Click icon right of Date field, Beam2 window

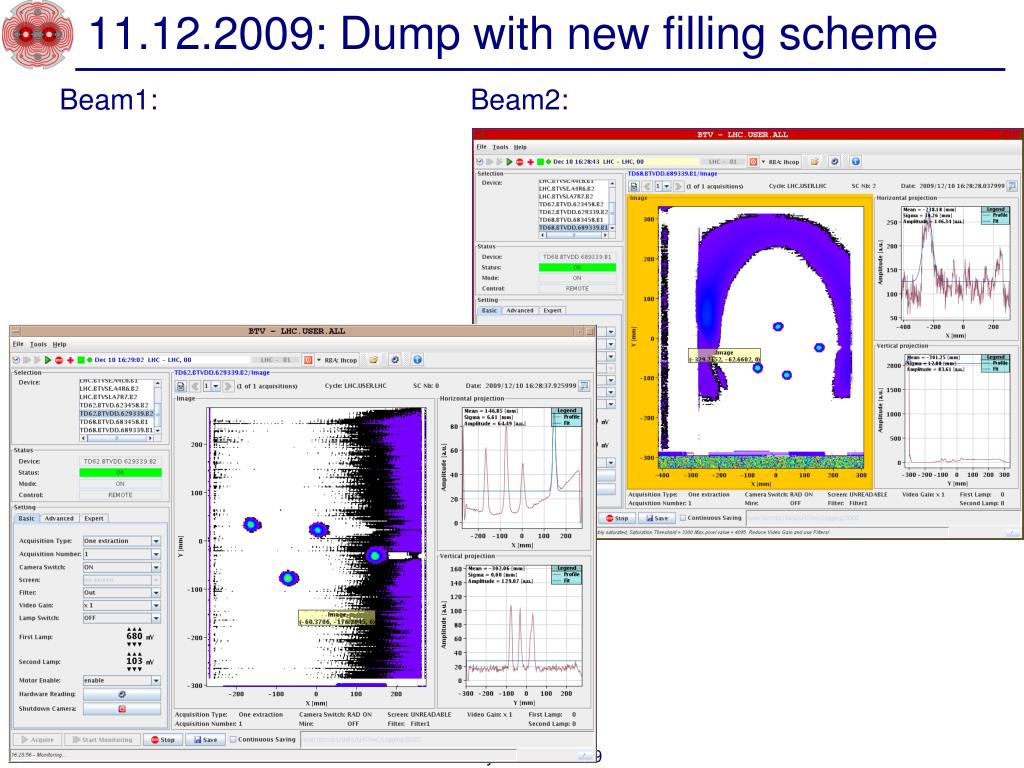click(1012, 186)
